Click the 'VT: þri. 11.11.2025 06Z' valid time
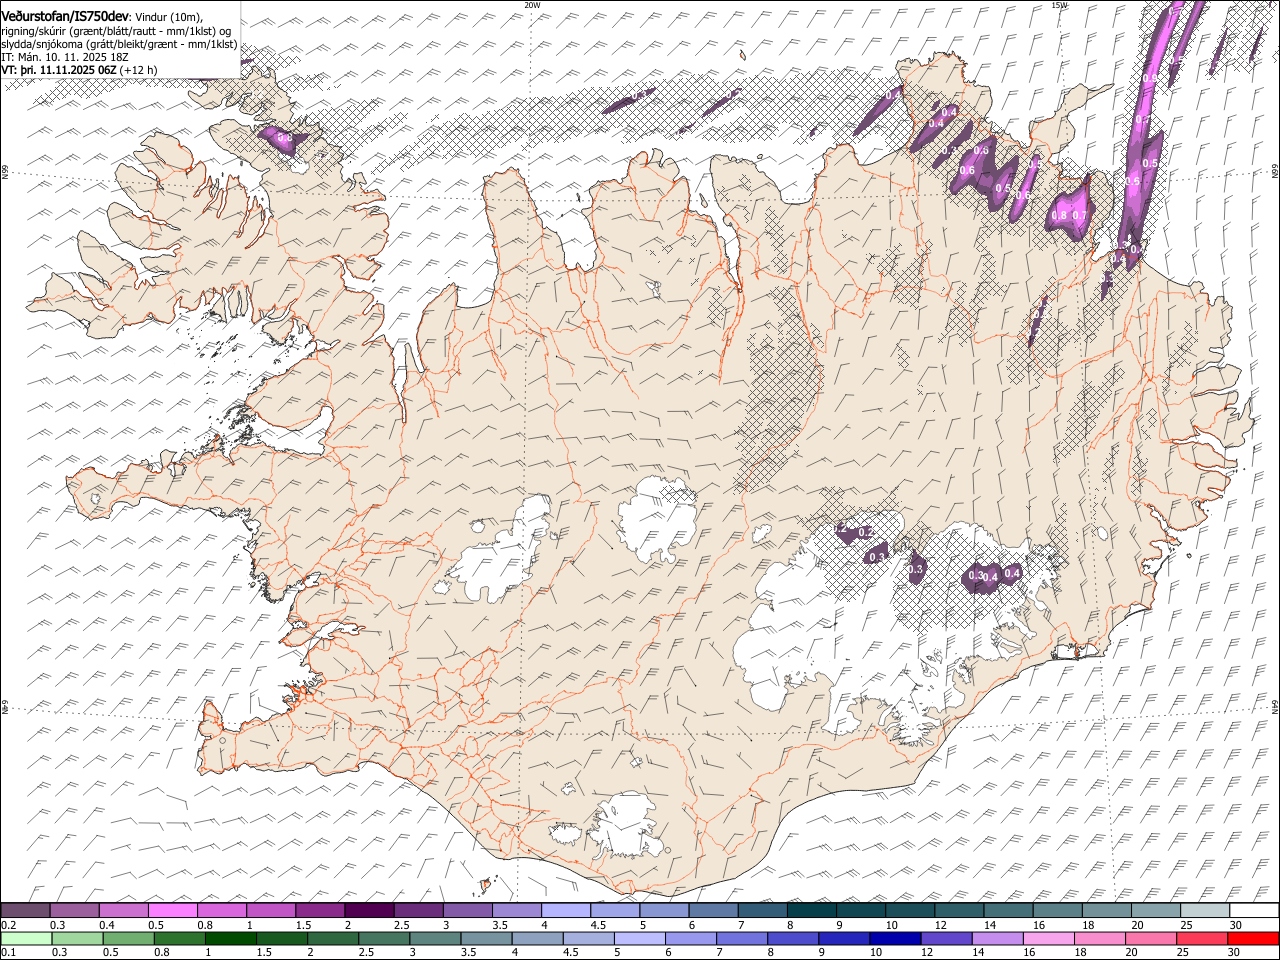 point(60,70)
